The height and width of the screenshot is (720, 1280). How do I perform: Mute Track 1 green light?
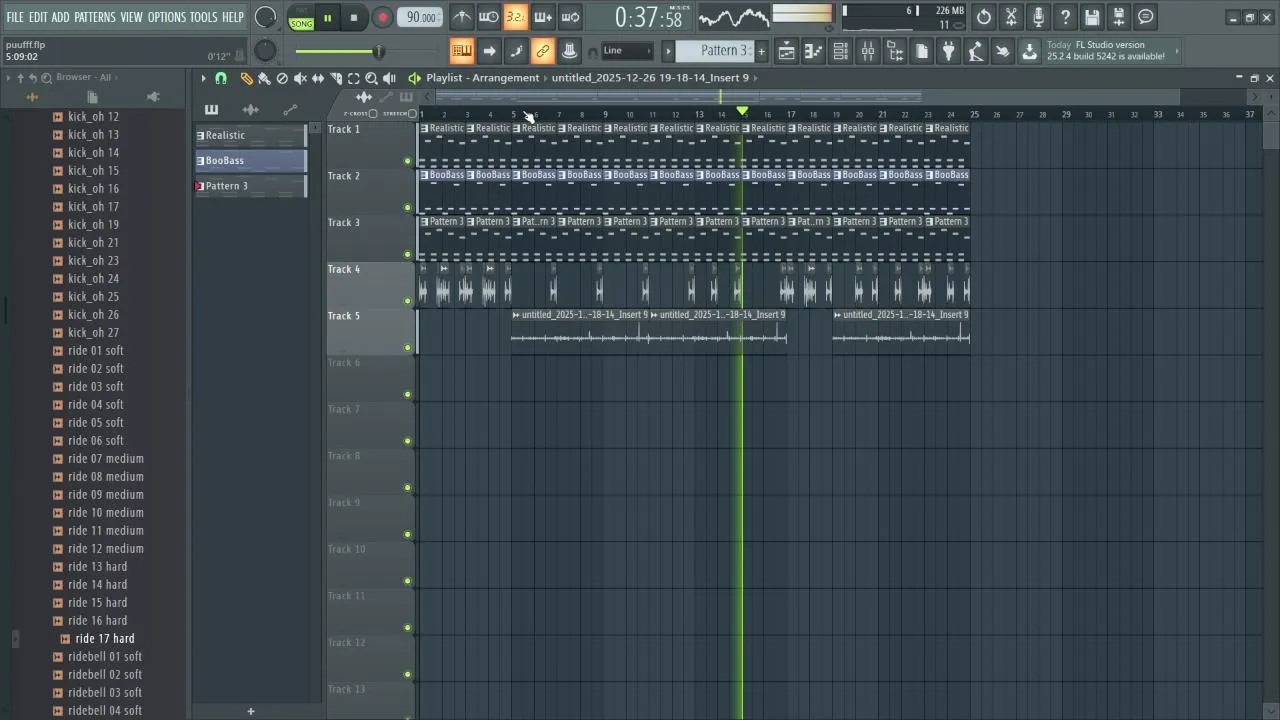407,161
